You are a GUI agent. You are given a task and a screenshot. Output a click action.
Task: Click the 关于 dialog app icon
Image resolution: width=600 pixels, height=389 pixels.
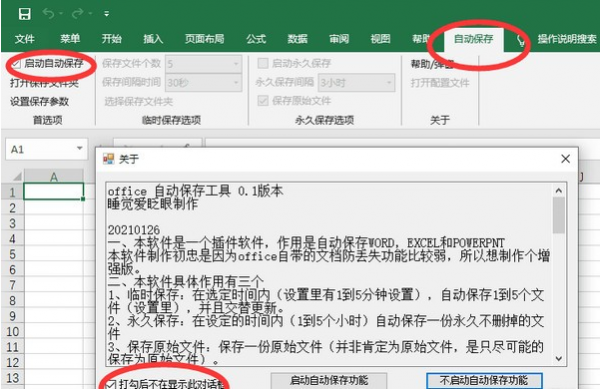pyautogui.click(x=109, y=159)
